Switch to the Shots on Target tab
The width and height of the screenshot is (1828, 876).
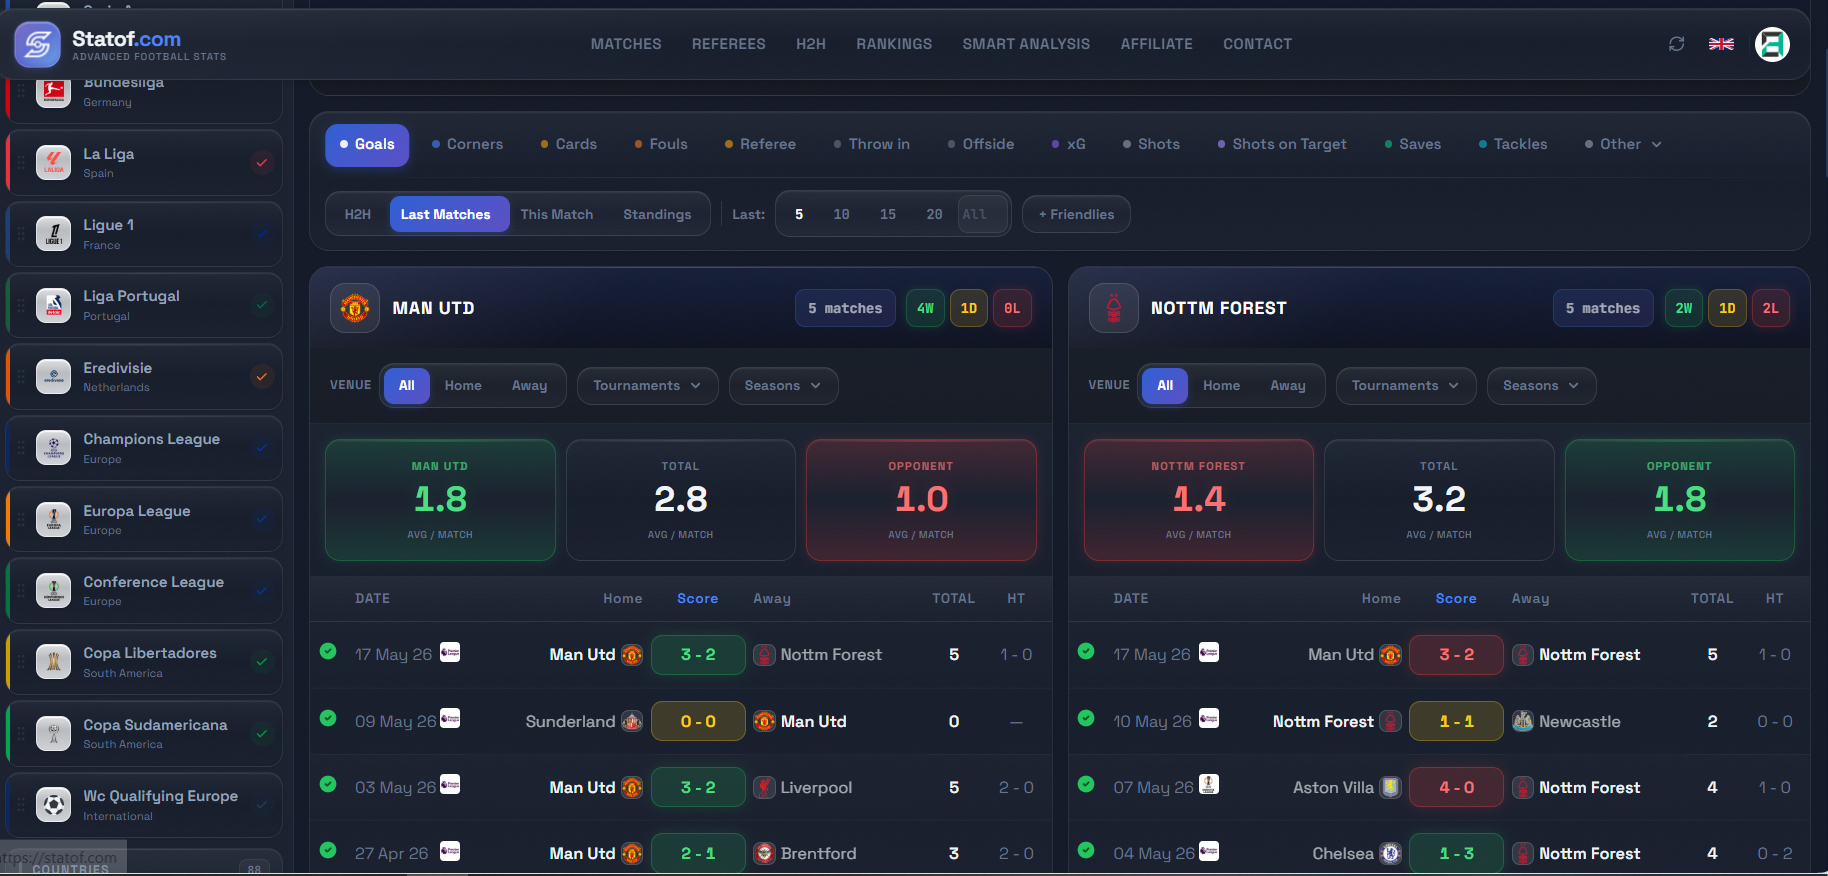[1281, 144]
